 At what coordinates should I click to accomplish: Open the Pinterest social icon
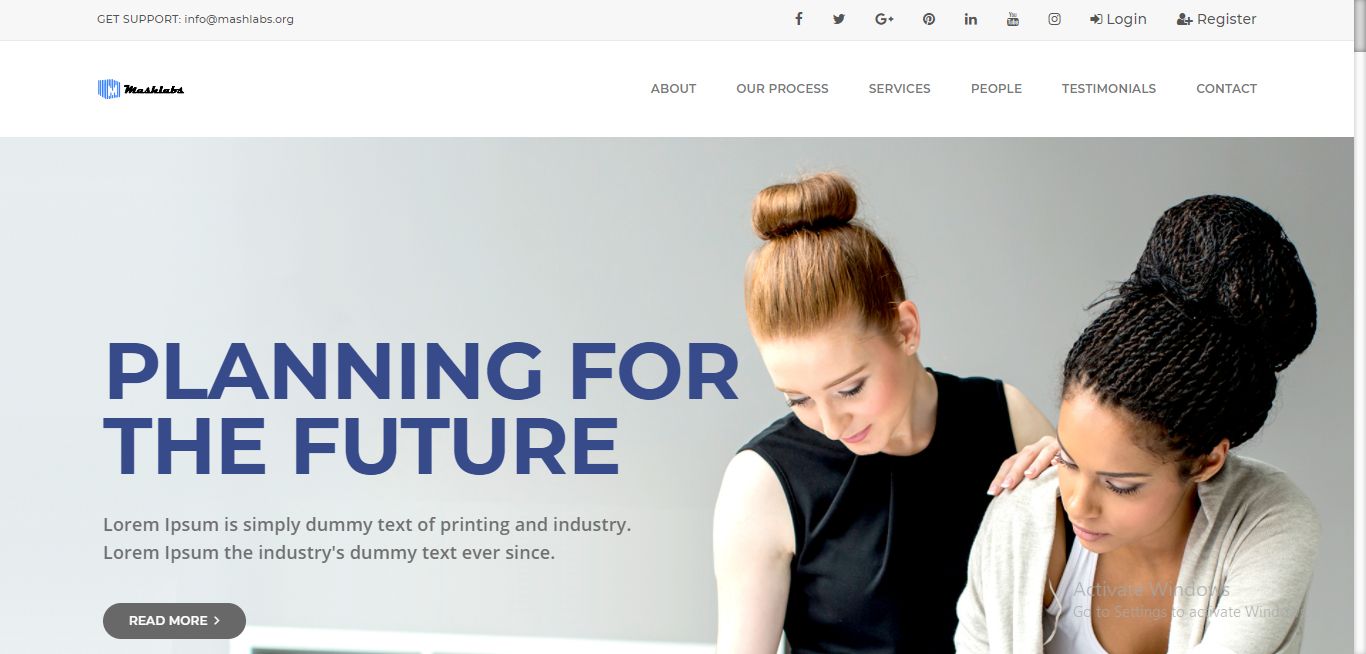929,19
